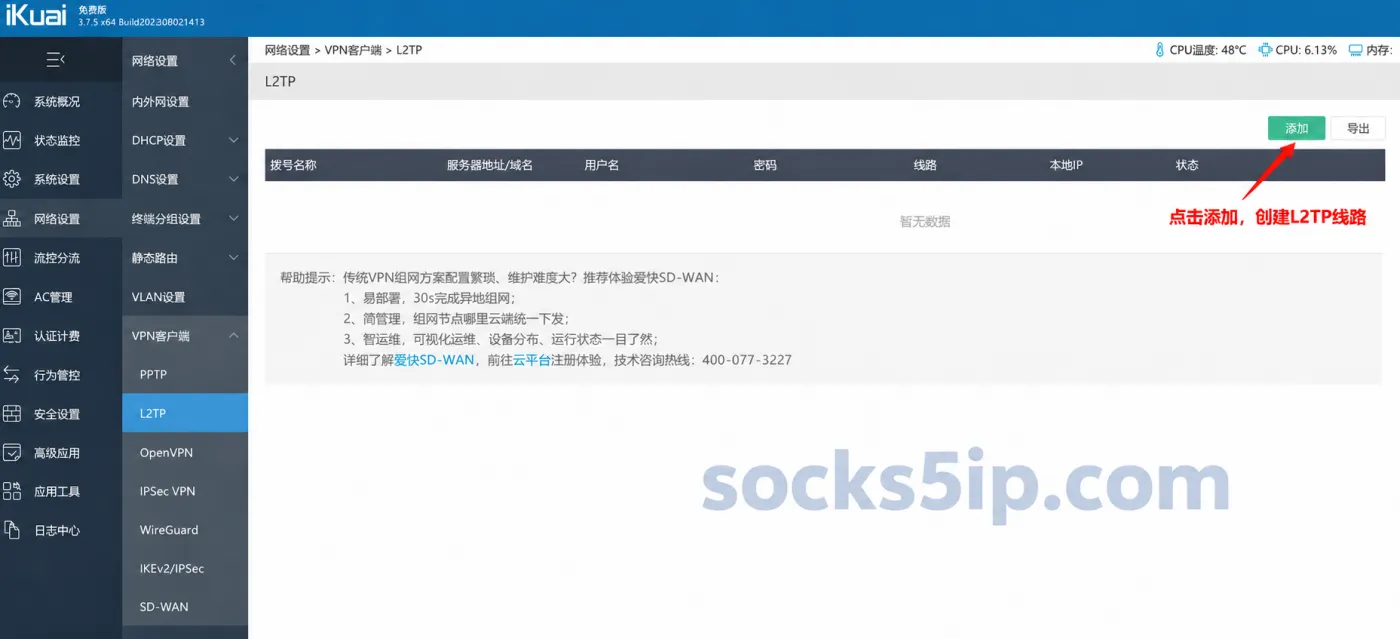The image size is (1400, 639).
Task: Click the CPU: 6.13% readout
Action: tap(1306, 50)
